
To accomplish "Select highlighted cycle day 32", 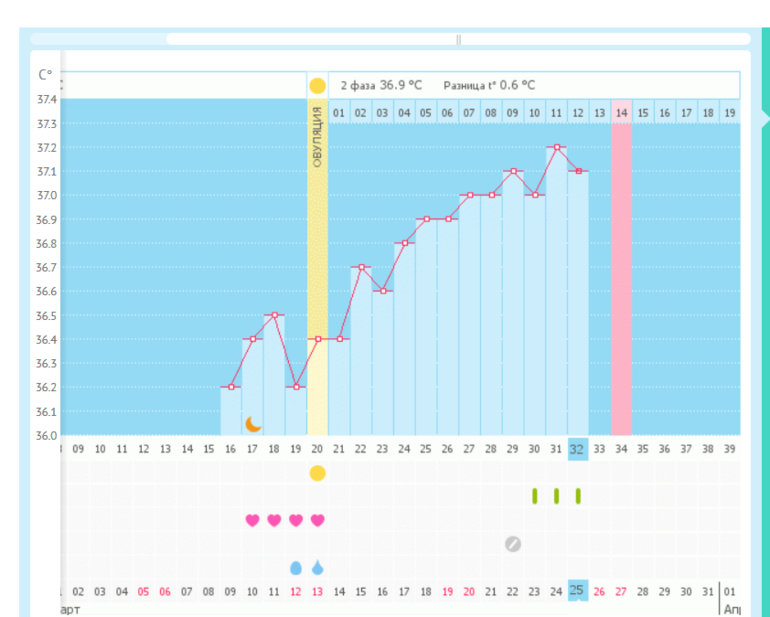I will tap(577, 449).
